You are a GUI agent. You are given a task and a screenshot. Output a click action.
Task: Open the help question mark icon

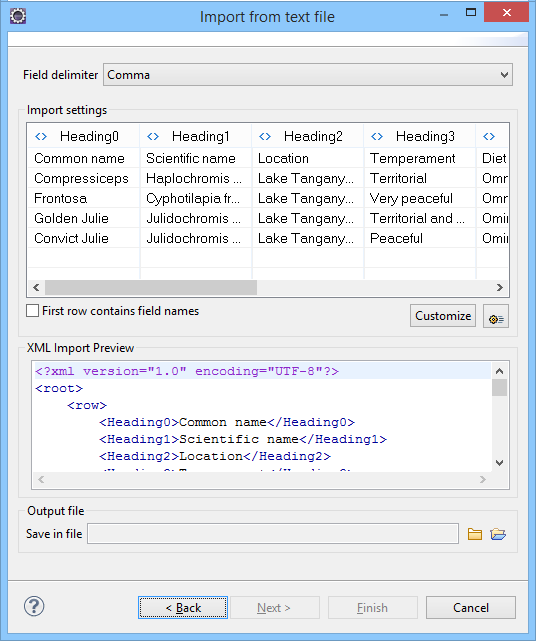point(34,606)
